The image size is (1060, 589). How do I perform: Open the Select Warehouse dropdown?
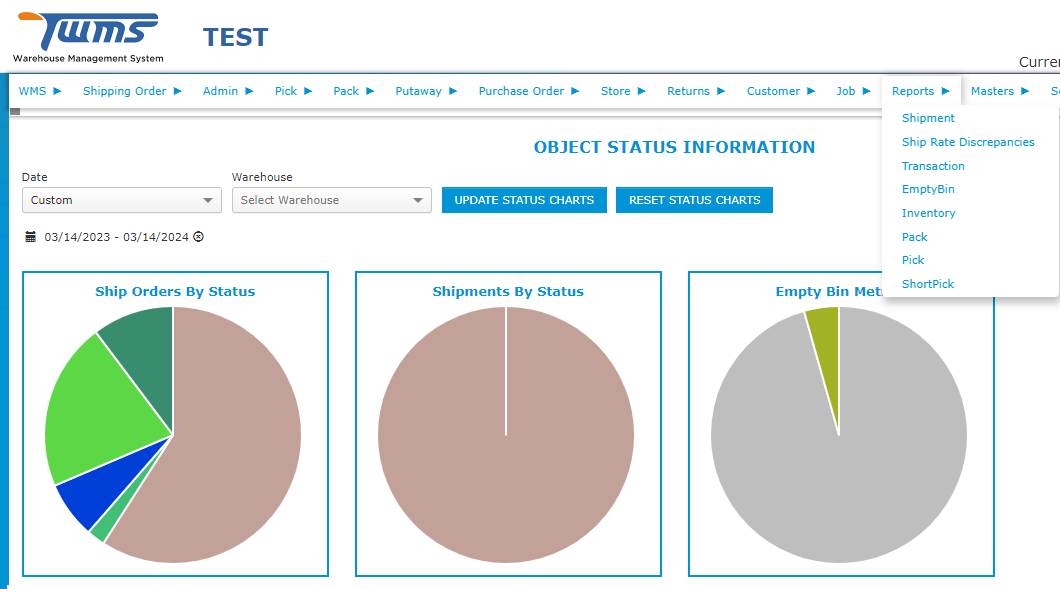coord(331,200)
